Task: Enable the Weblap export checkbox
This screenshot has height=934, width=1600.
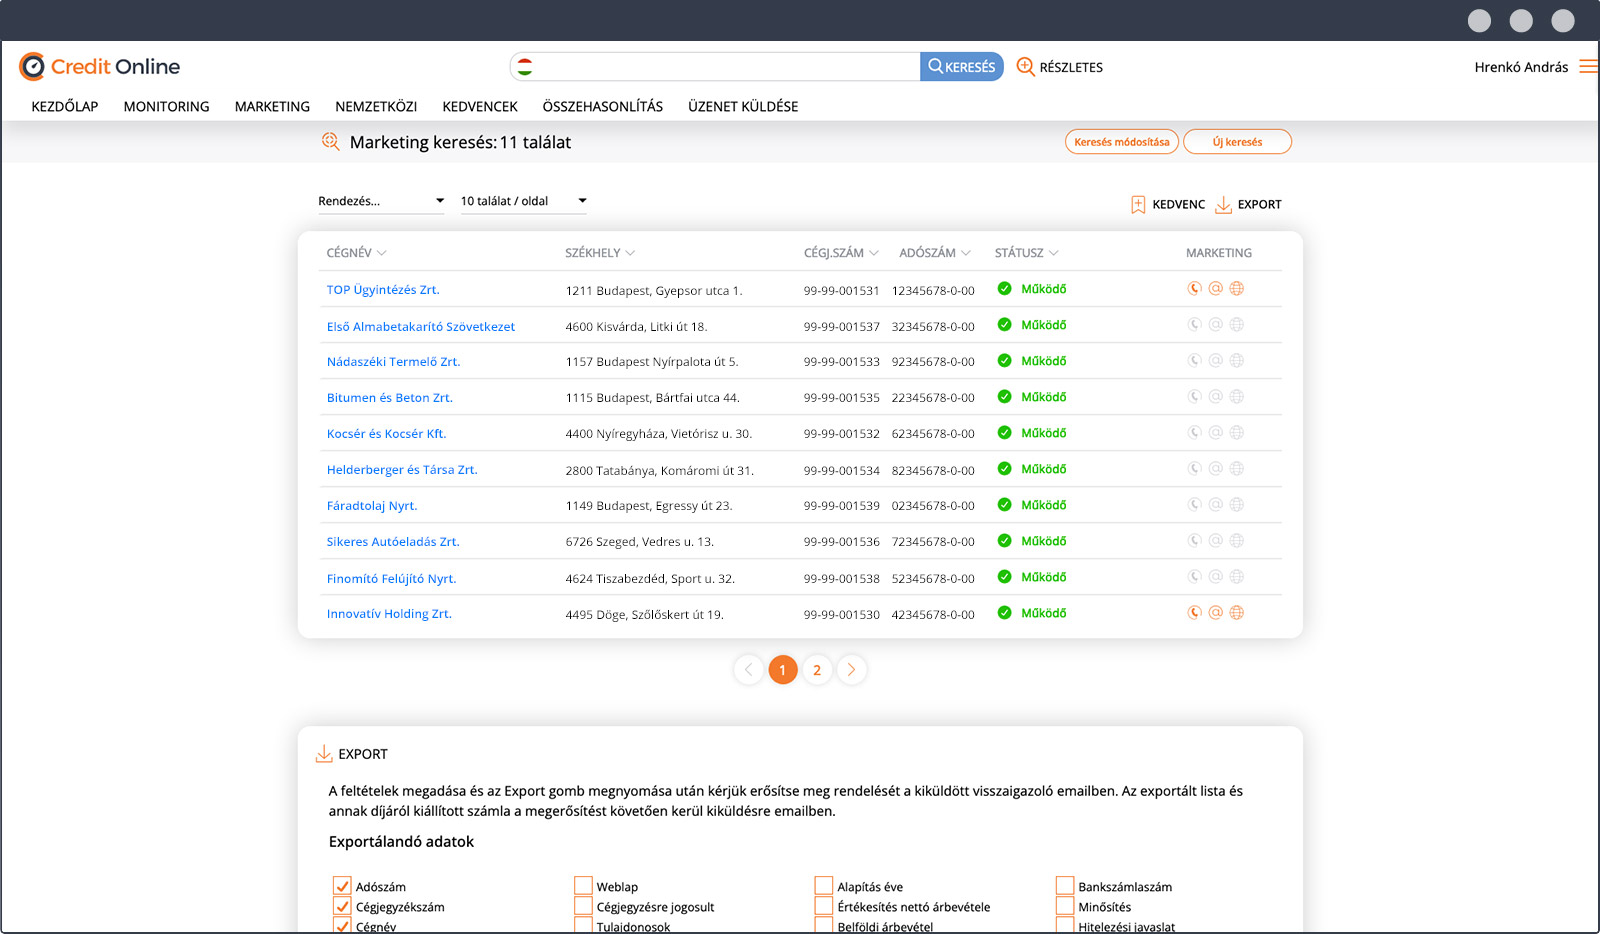Action: pyautogui.click(x=584, y=886)
